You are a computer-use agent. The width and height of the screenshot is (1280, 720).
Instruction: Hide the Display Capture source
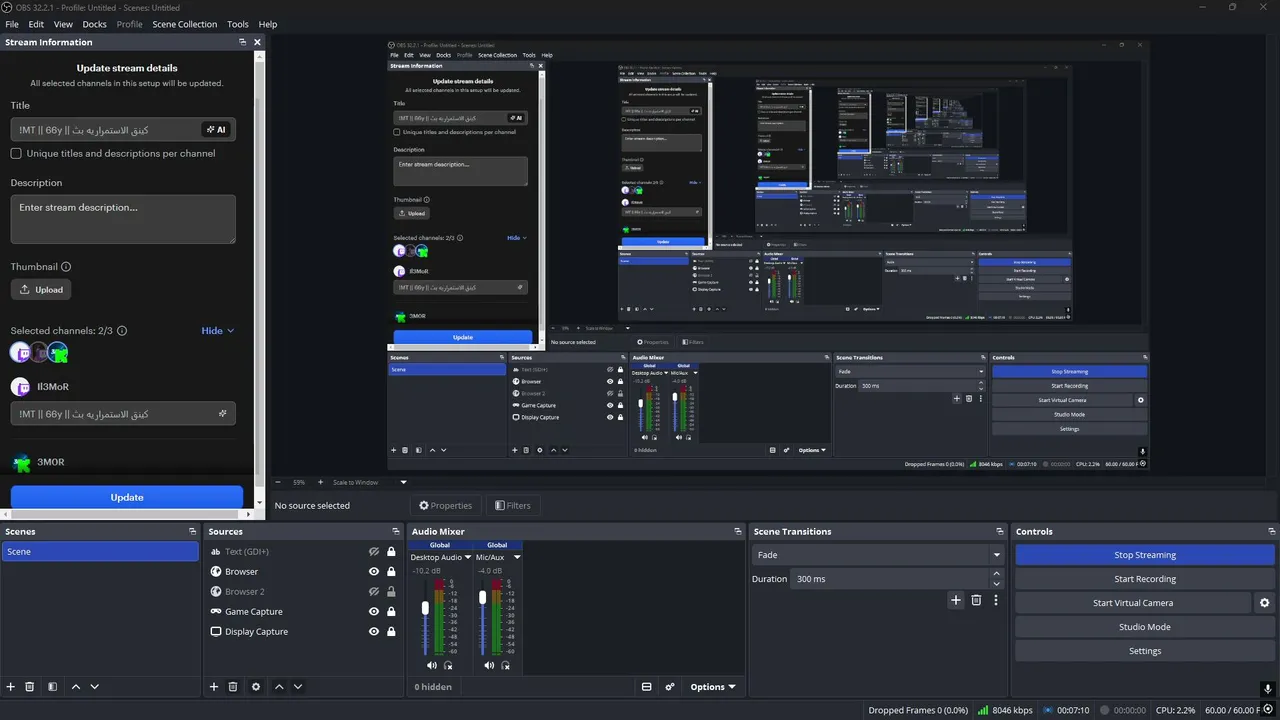click(374, 631)
